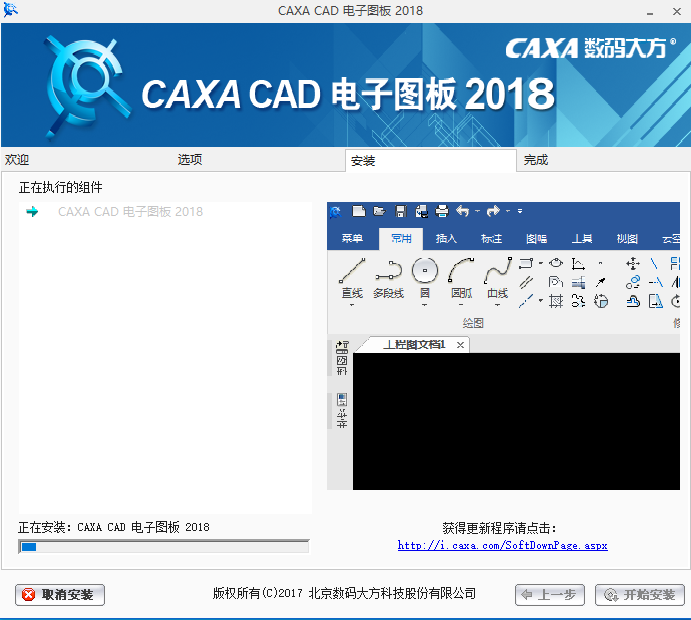The height and width of the screenshot is (620, 691).
Task: Switch to the 欢迎 welcome step tab
Action: pos(17,160)
